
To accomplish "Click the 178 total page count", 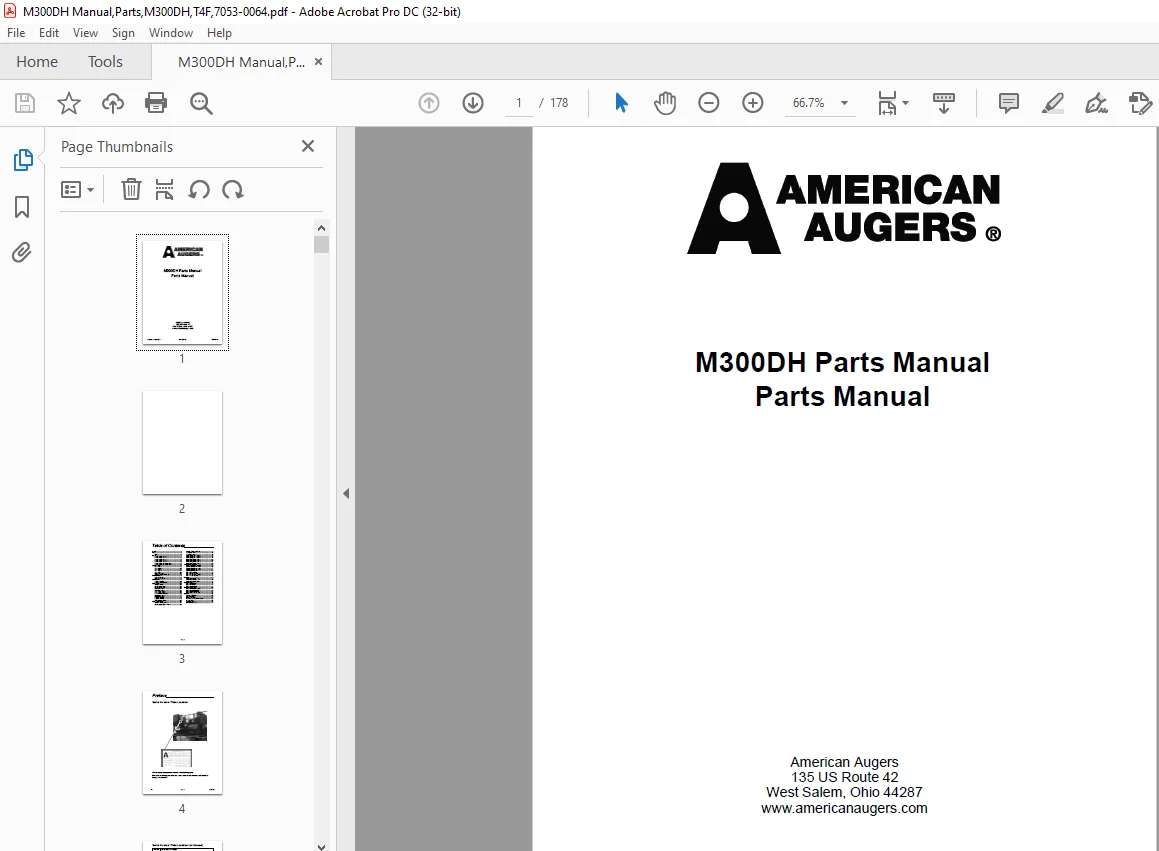I will click(x=560, y=103).
